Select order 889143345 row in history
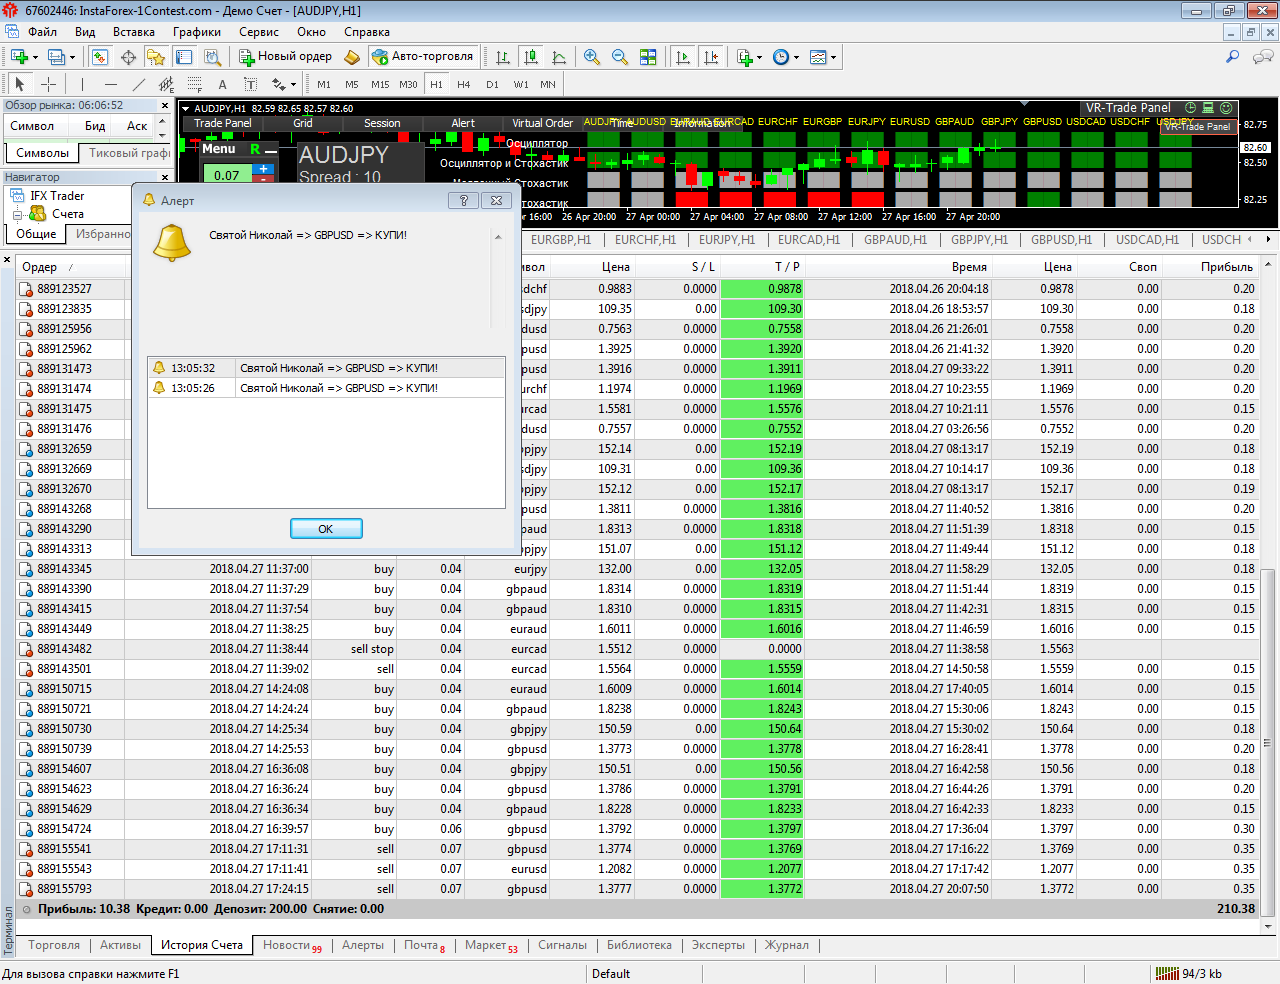 point(637,569)
